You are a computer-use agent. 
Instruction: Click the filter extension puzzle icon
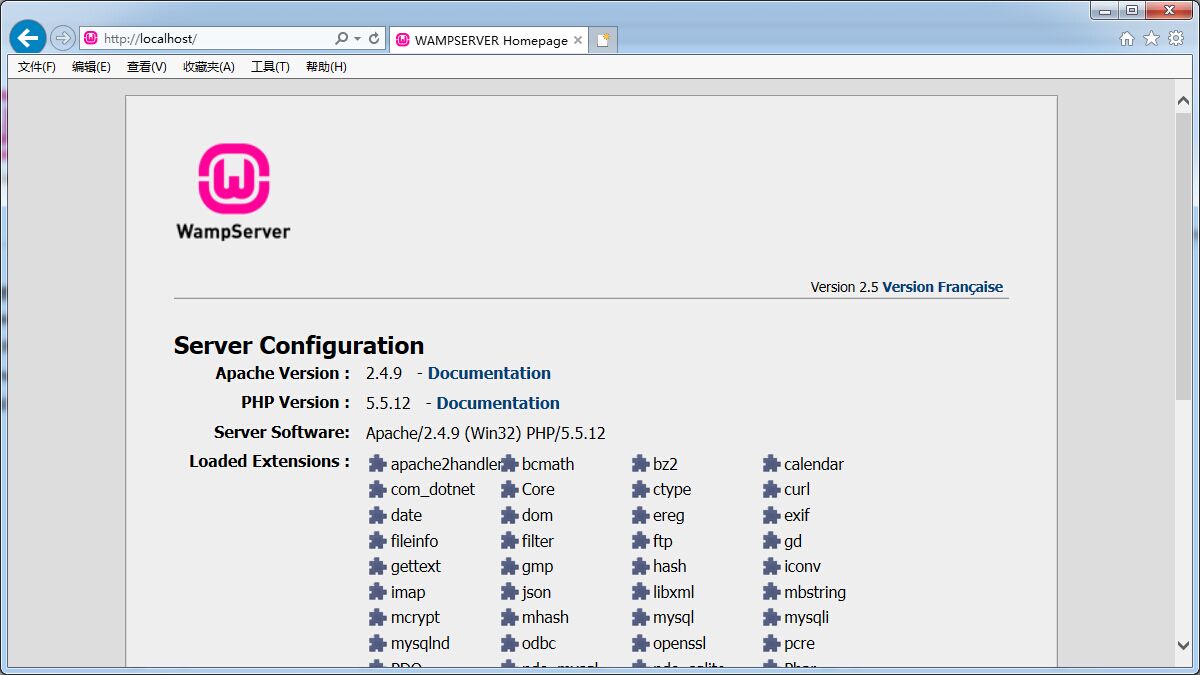(509, 541)
